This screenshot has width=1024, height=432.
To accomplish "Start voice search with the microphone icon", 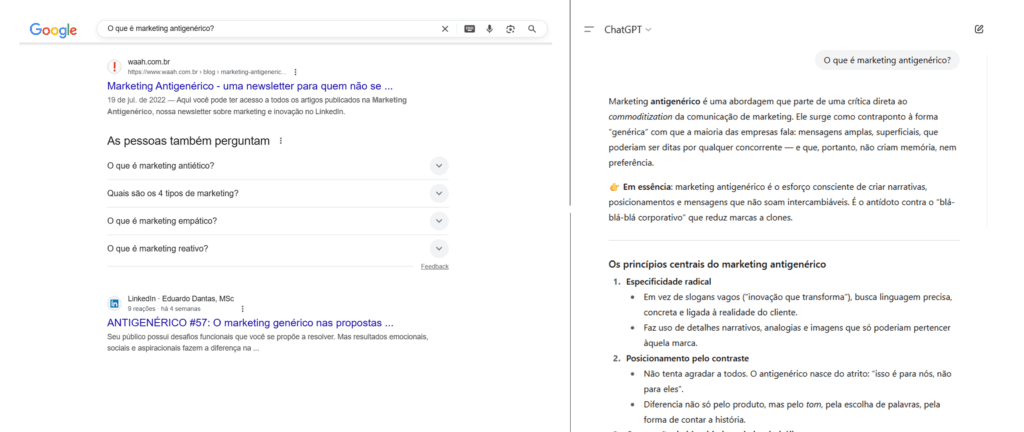I will [490, 29].
